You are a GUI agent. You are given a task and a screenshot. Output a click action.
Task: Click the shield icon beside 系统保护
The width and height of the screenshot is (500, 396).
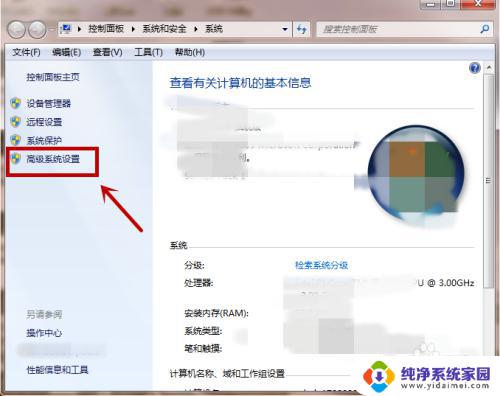16,140
